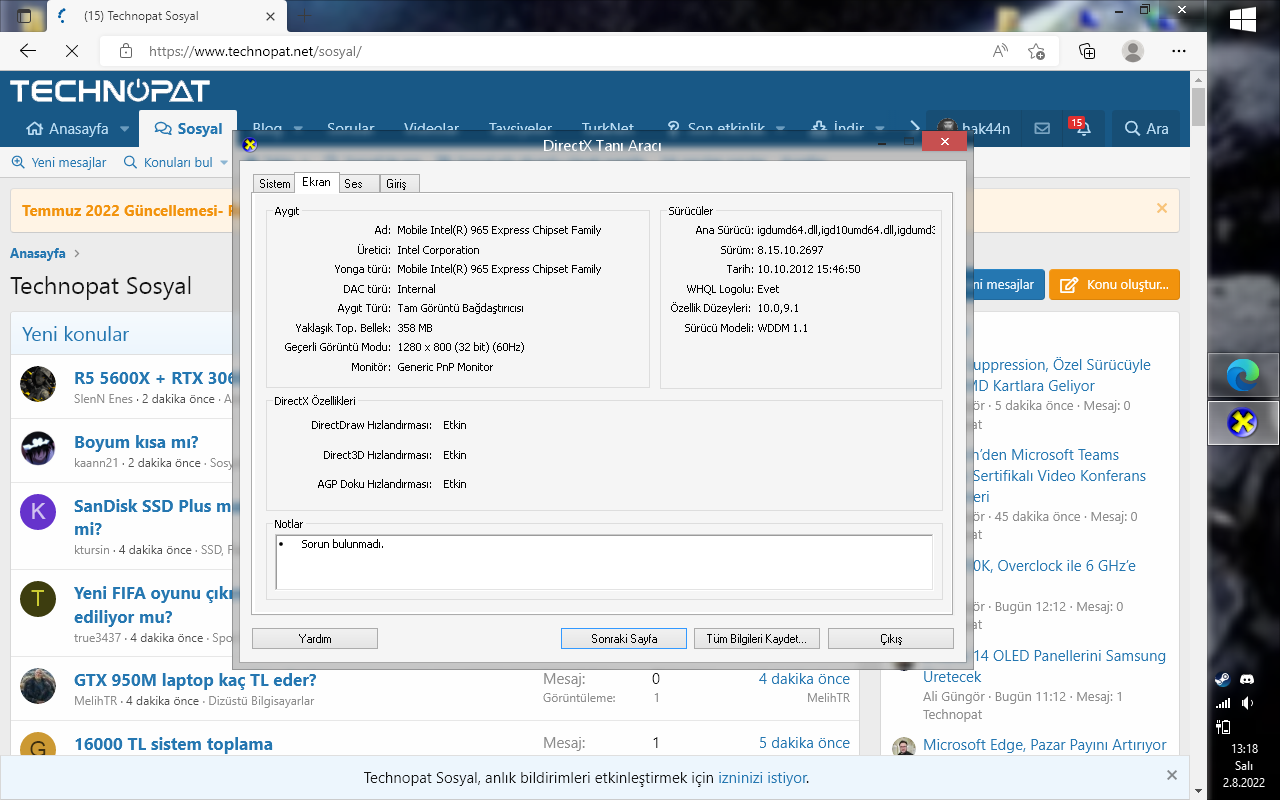Open Edge Collections
Image resolution: width=1280 pixels, height=800 pixels.
pos(1087,51)
